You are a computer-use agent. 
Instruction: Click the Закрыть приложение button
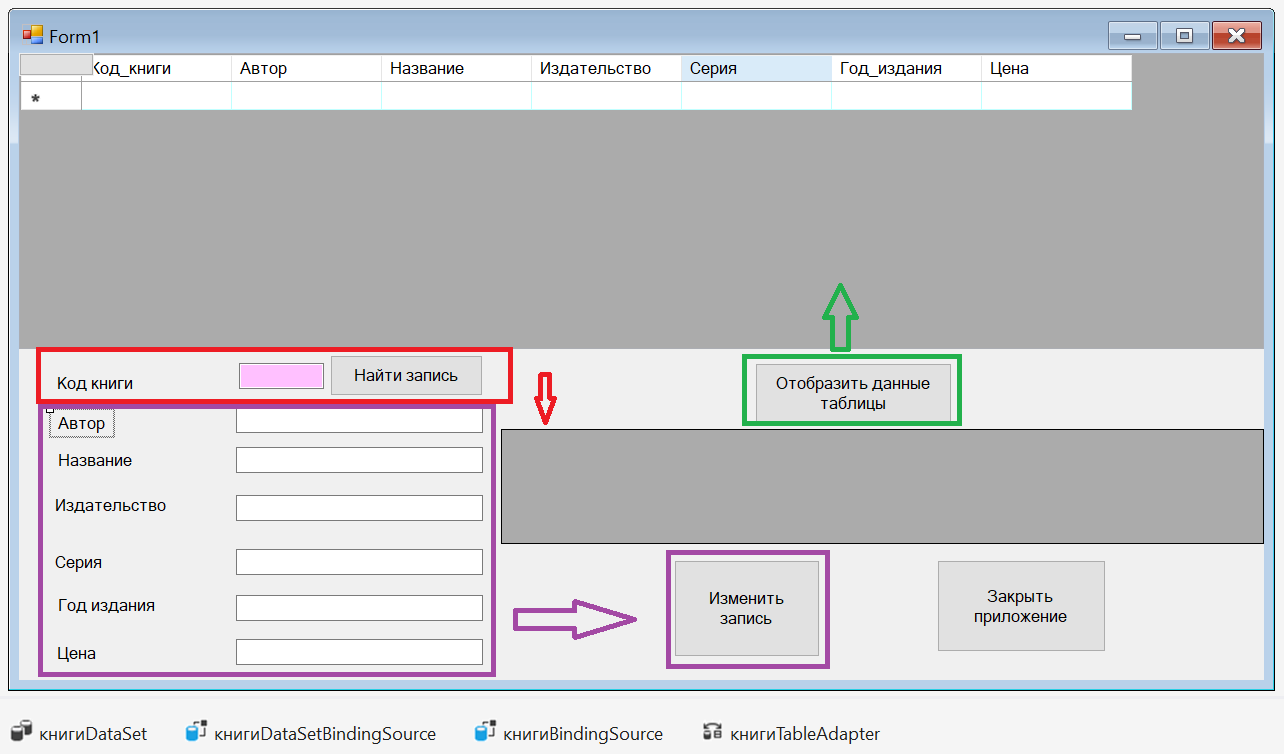[x=1020, y=606]
